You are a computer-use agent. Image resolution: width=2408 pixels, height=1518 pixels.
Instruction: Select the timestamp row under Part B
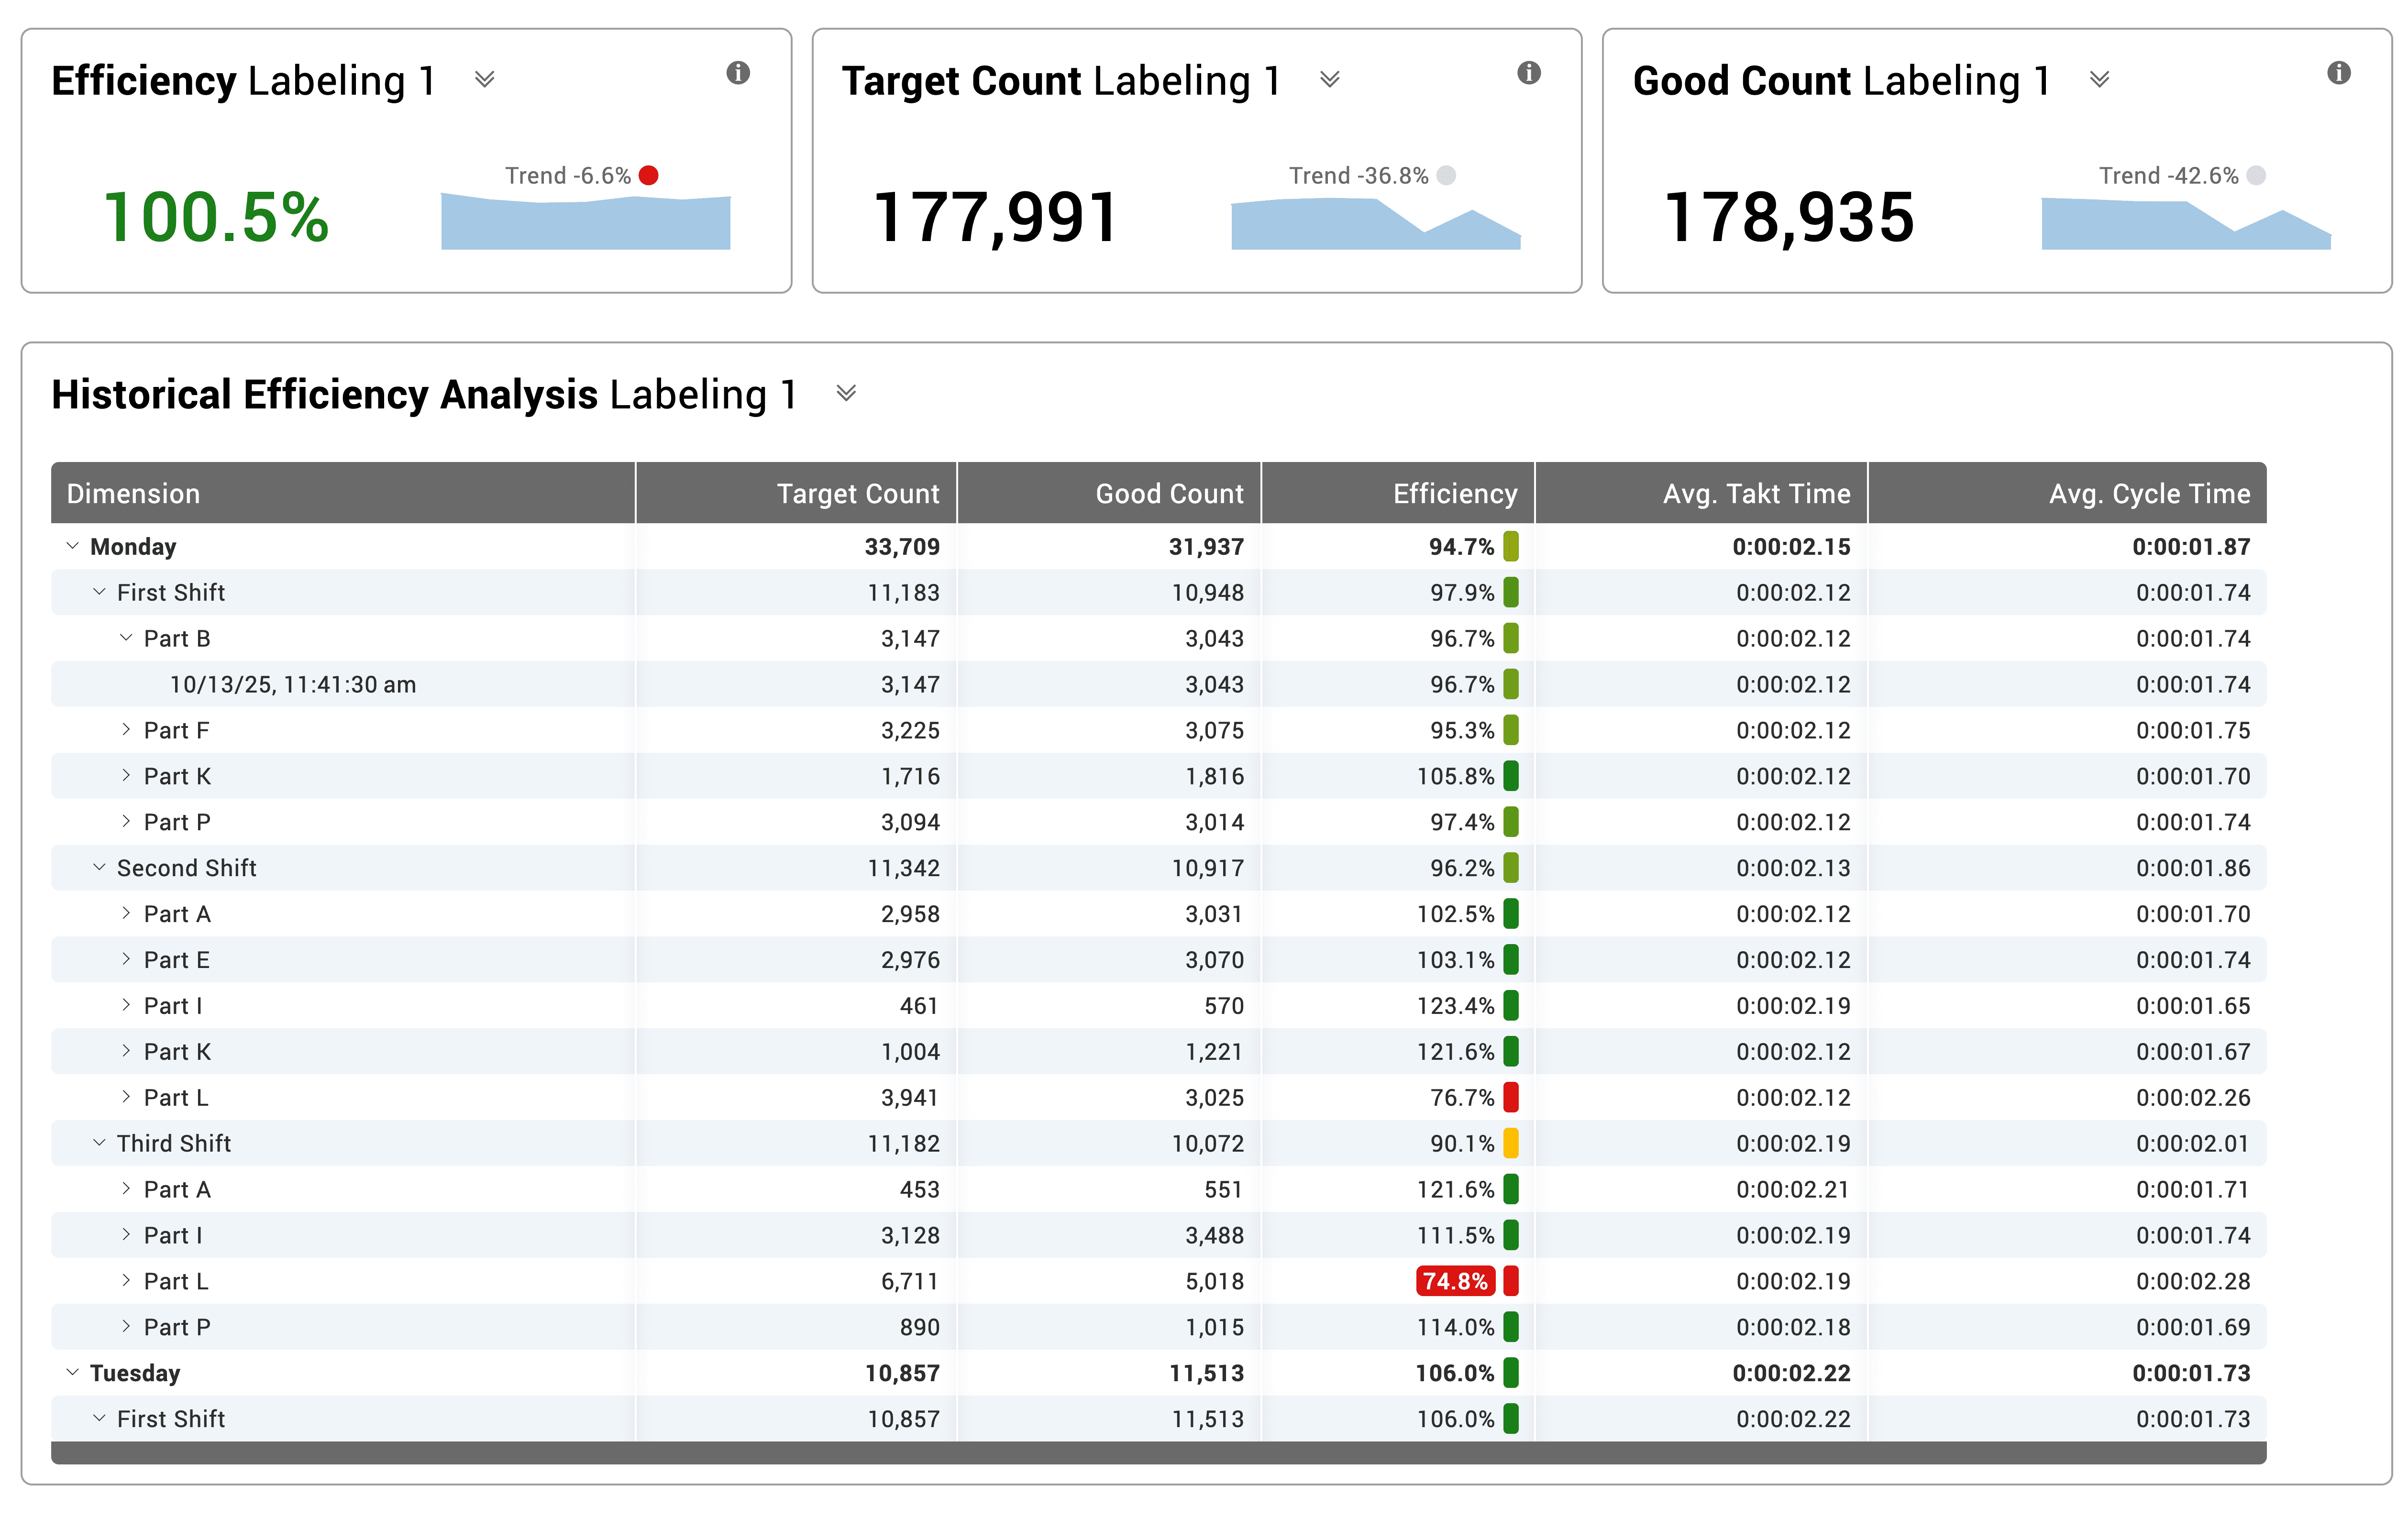point(293,684)
